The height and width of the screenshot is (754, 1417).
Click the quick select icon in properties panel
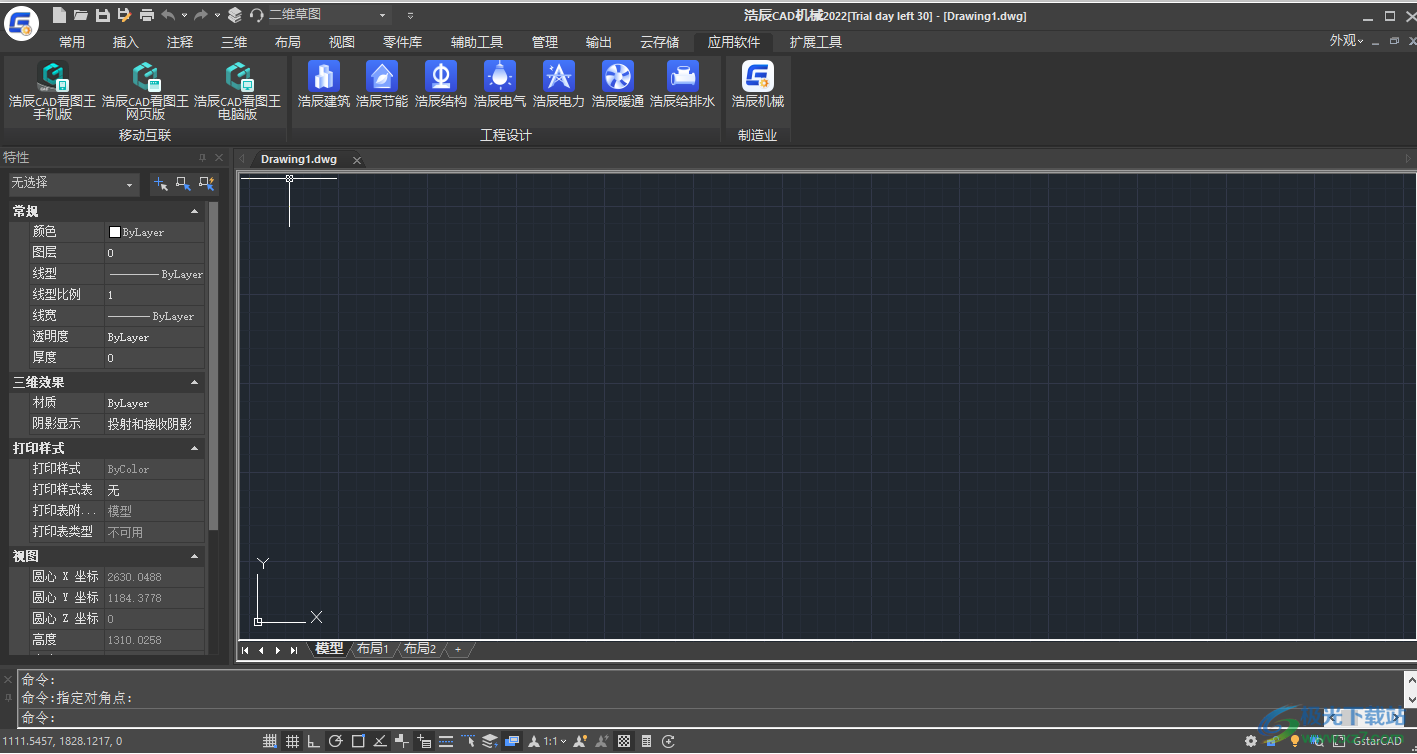click(x=206, y=183)
